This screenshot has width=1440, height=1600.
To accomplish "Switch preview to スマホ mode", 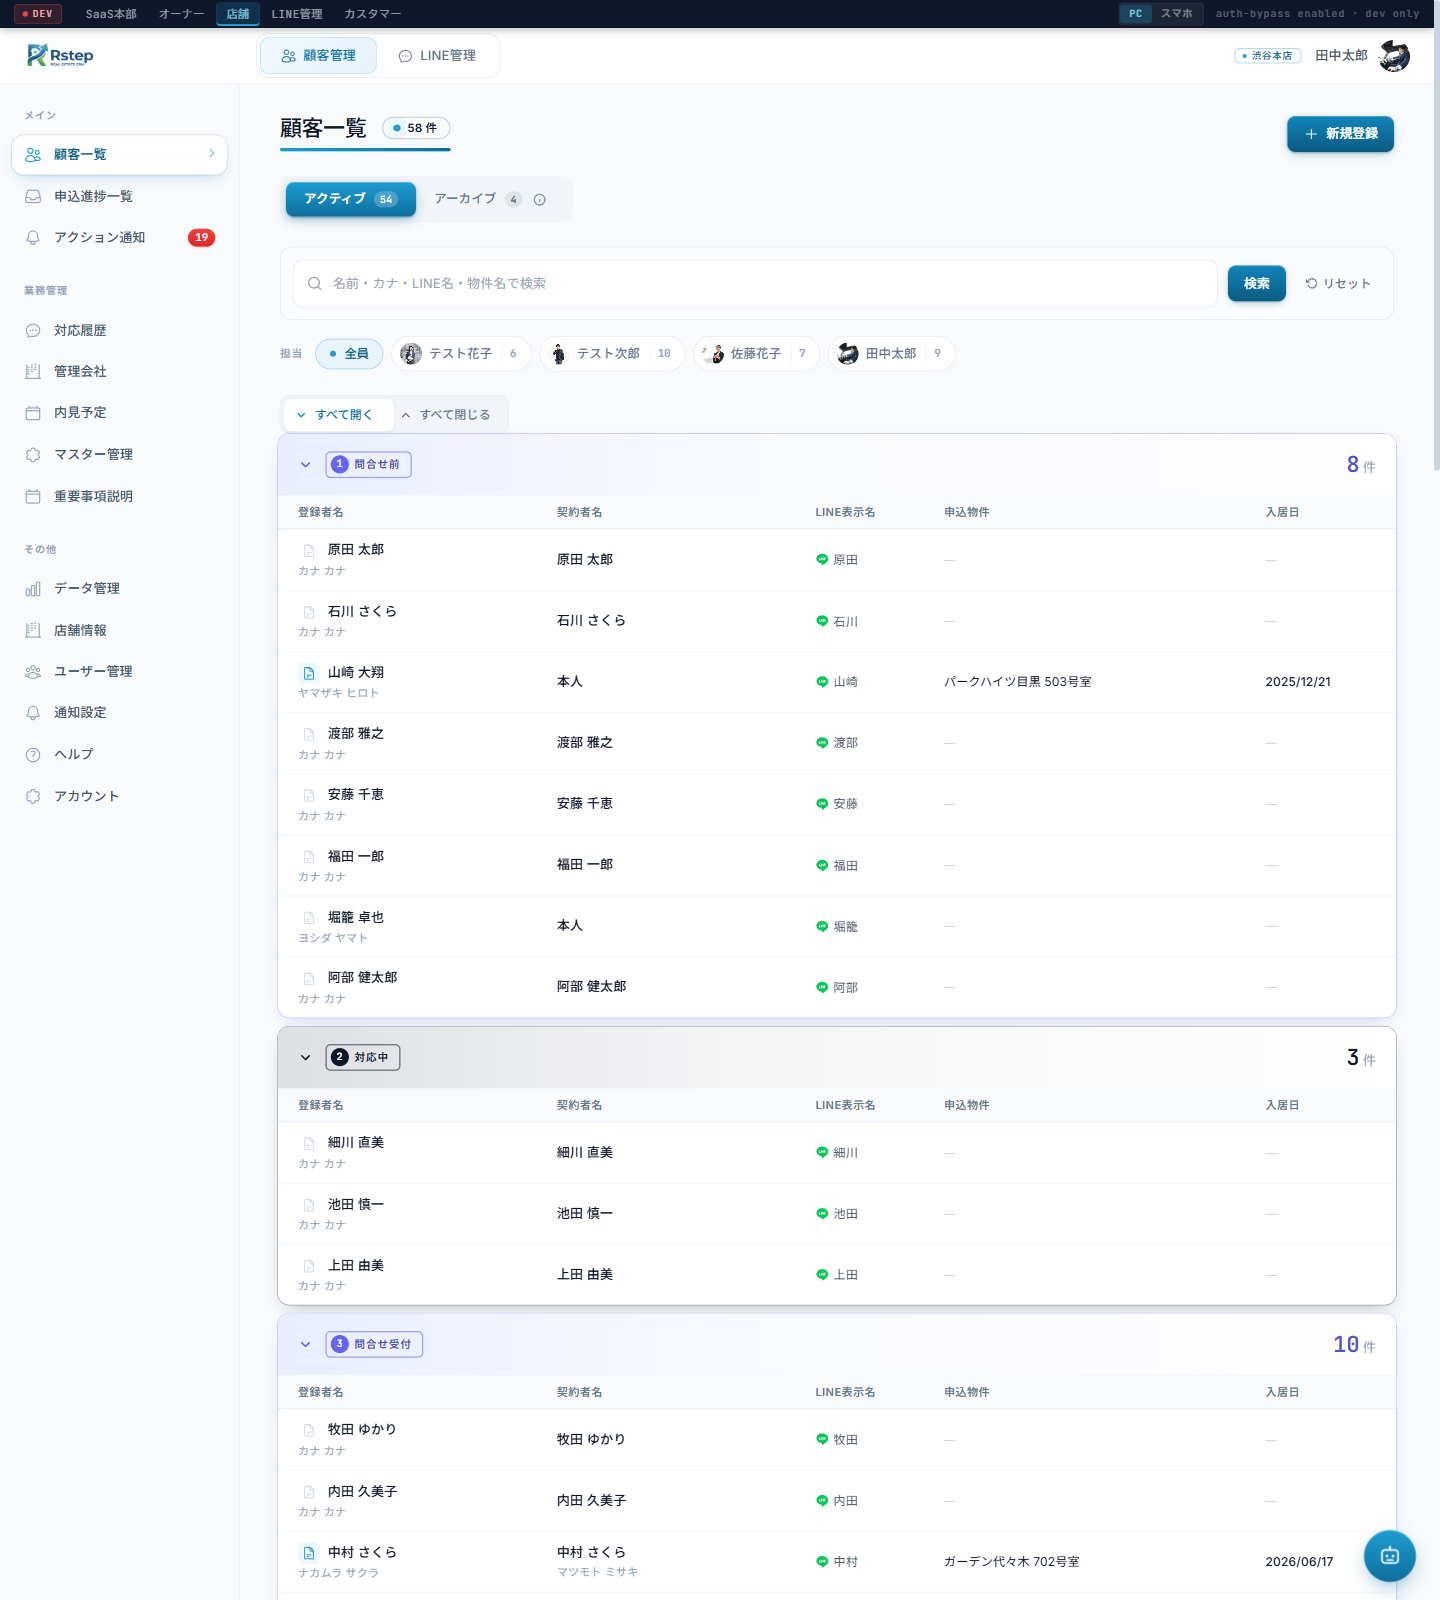I will pyautogui.click(x=1176, y=14).
